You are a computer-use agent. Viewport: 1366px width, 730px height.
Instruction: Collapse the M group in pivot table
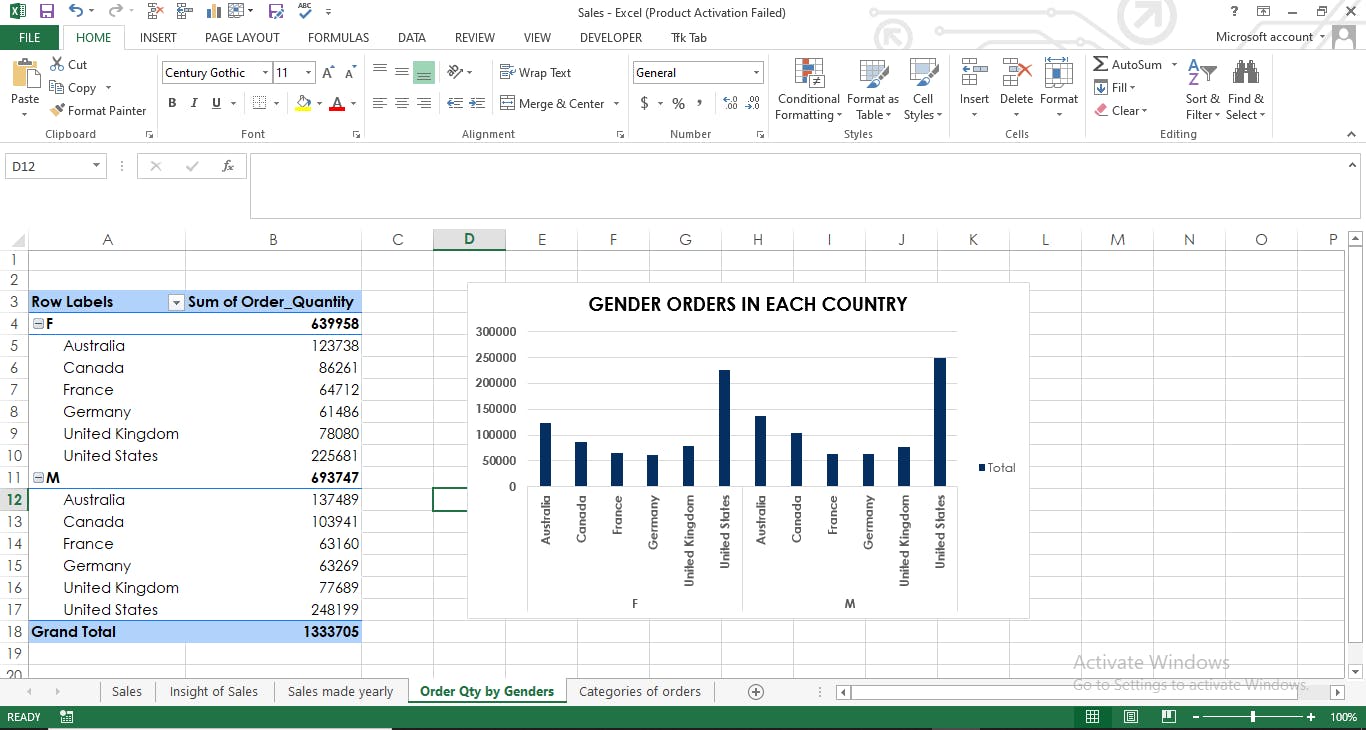pyautogui.click(x=39, y=478)
